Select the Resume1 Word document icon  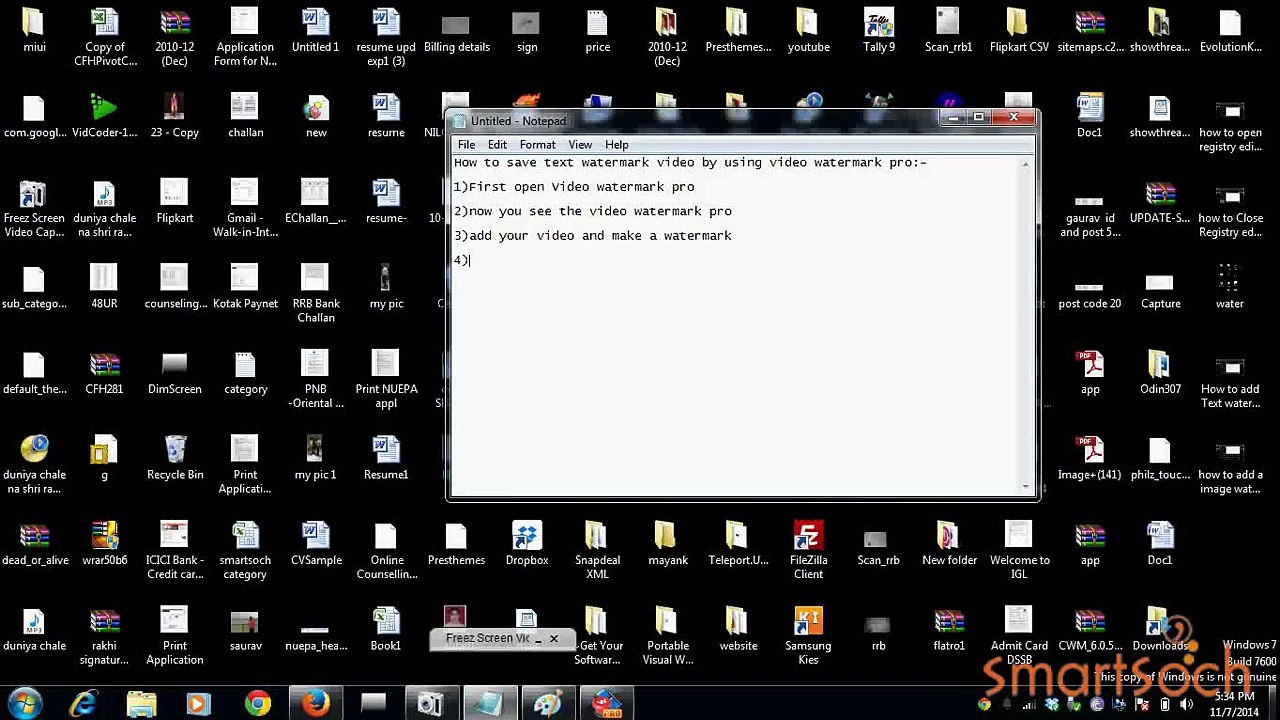pyautogui.click(x=386, y=458)
